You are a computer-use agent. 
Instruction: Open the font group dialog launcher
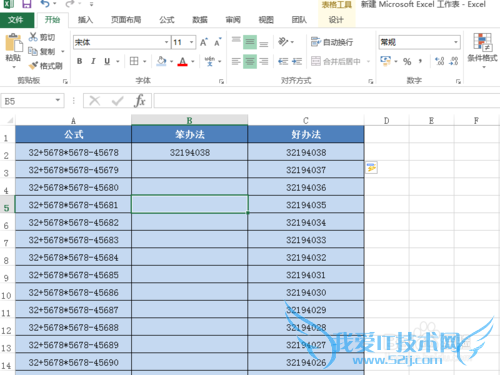221,81
